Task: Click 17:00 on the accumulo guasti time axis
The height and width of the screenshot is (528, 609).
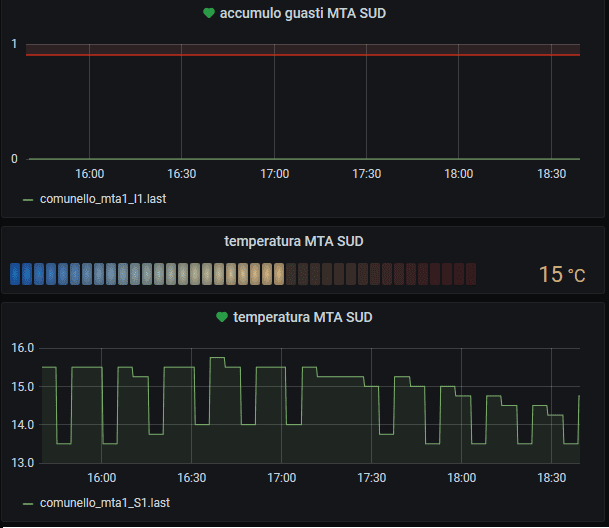Action: [x=274, y=174]
